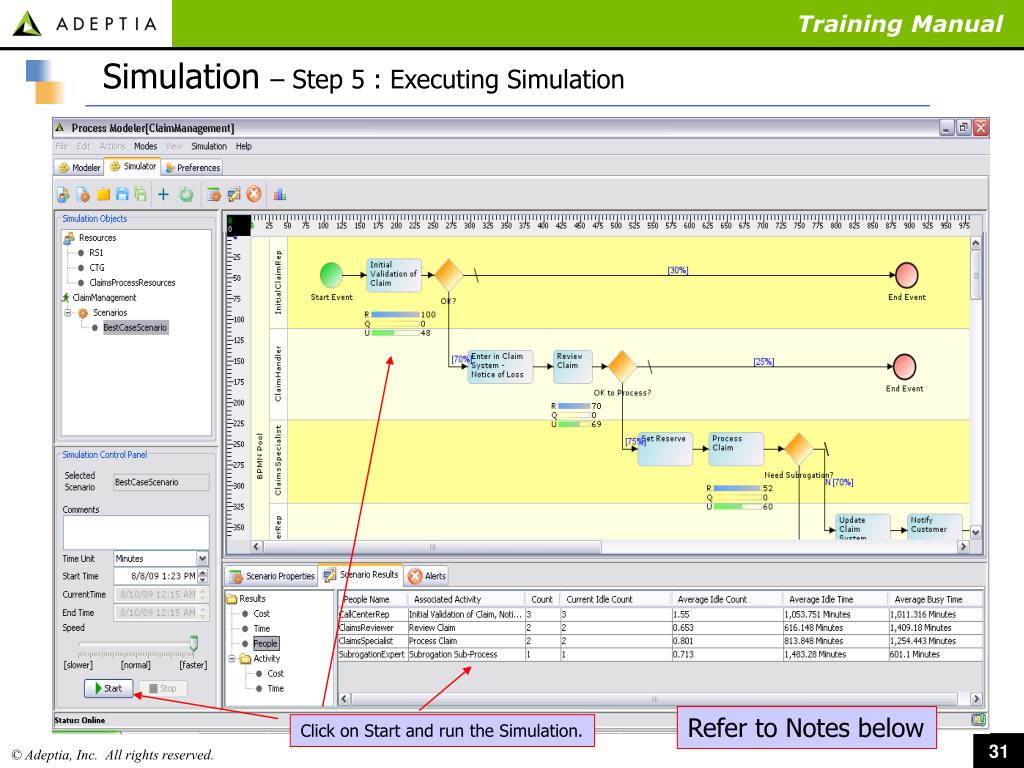Collapse the Scenarios tree node
The image size is (1024, 768).
click(67, 313)
